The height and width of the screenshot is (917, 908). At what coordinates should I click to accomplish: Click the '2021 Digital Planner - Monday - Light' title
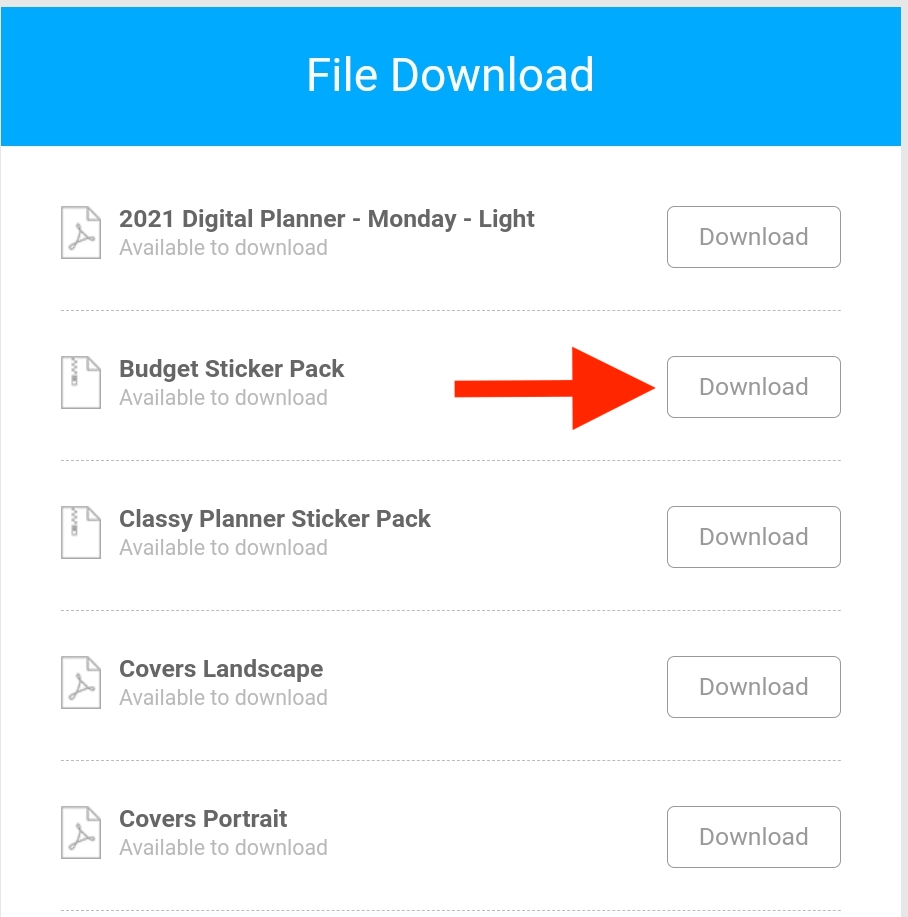click(x=326, y=219)
